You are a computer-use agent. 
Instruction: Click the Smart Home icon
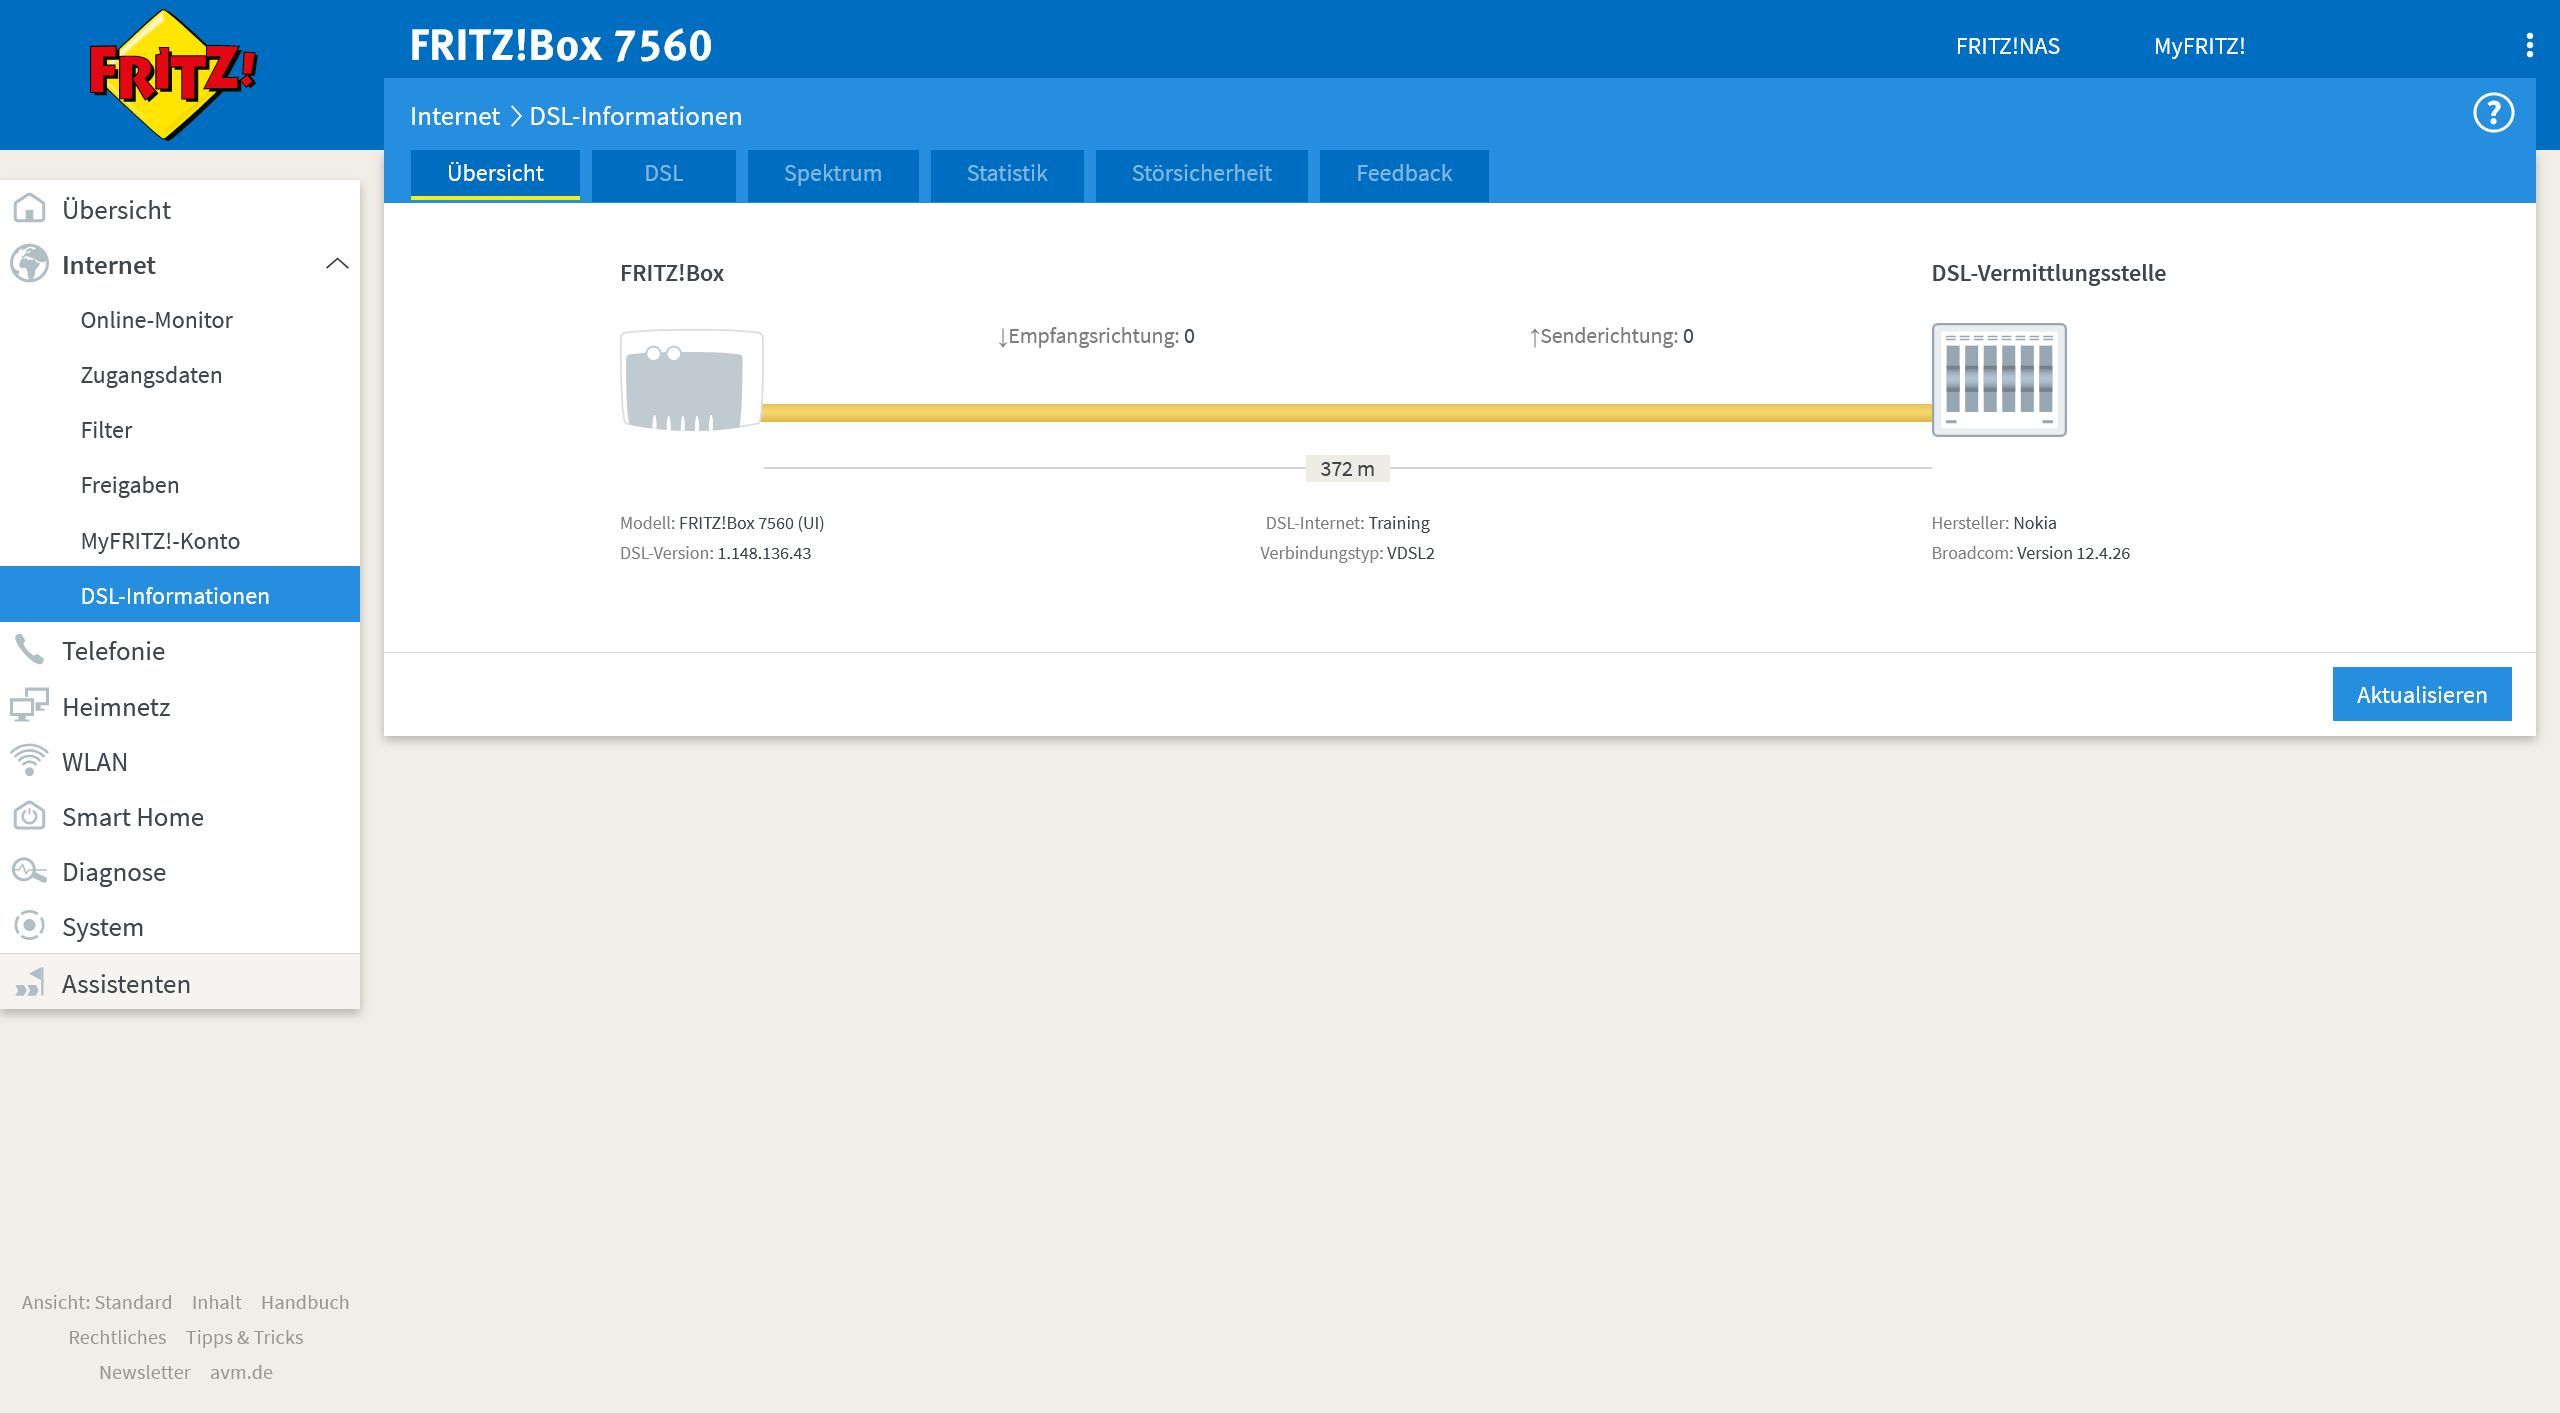pos(29,816)
